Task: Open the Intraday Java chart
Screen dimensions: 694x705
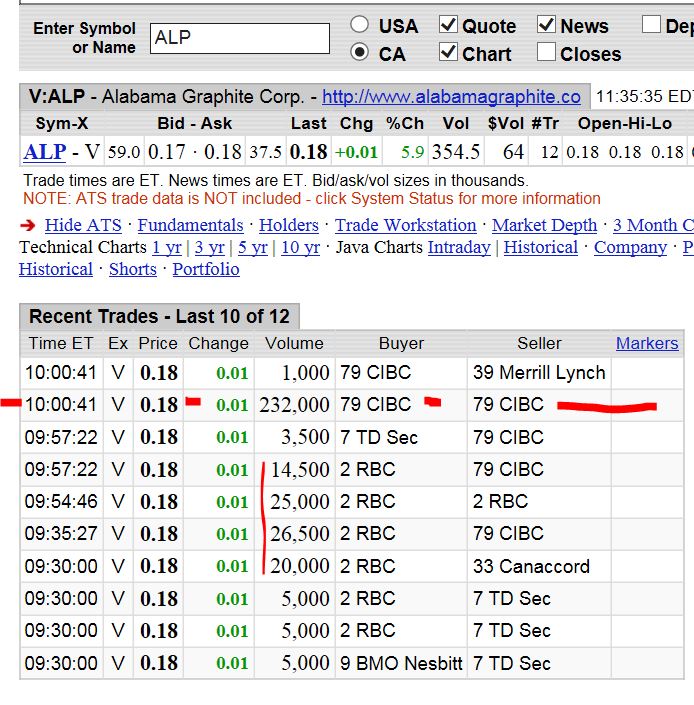Action: (x=459, y=247)
